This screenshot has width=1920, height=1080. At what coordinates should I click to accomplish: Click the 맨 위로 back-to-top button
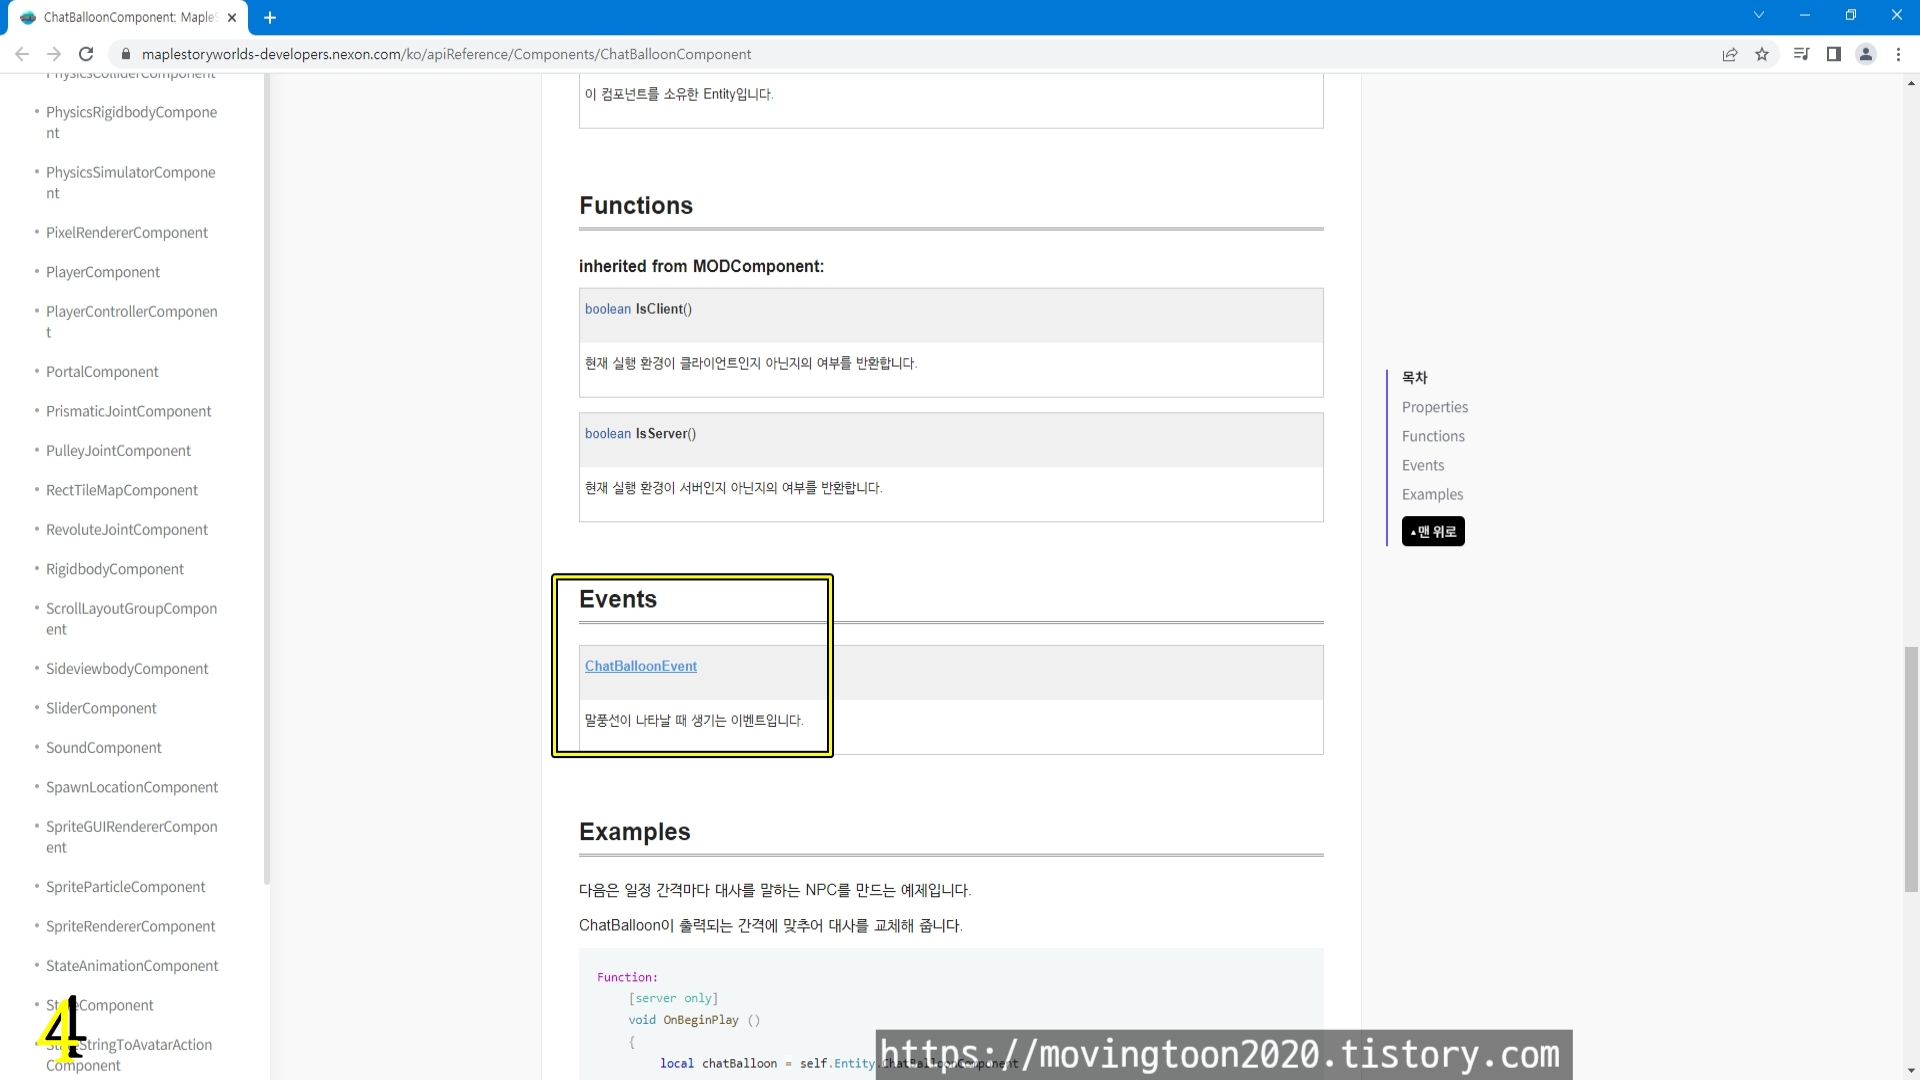coord(1433,532)
